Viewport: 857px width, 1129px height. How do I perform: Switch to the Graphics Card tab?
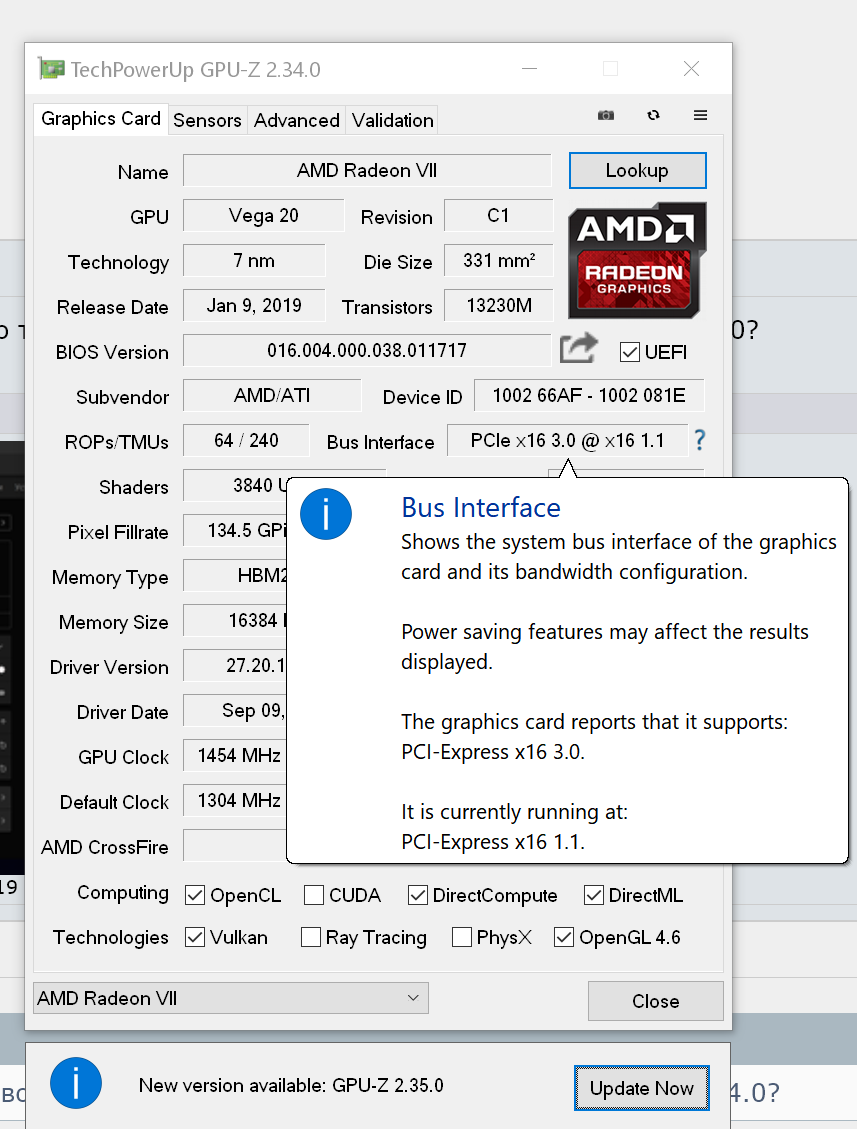pyautogui.click(x=101, y=119)
